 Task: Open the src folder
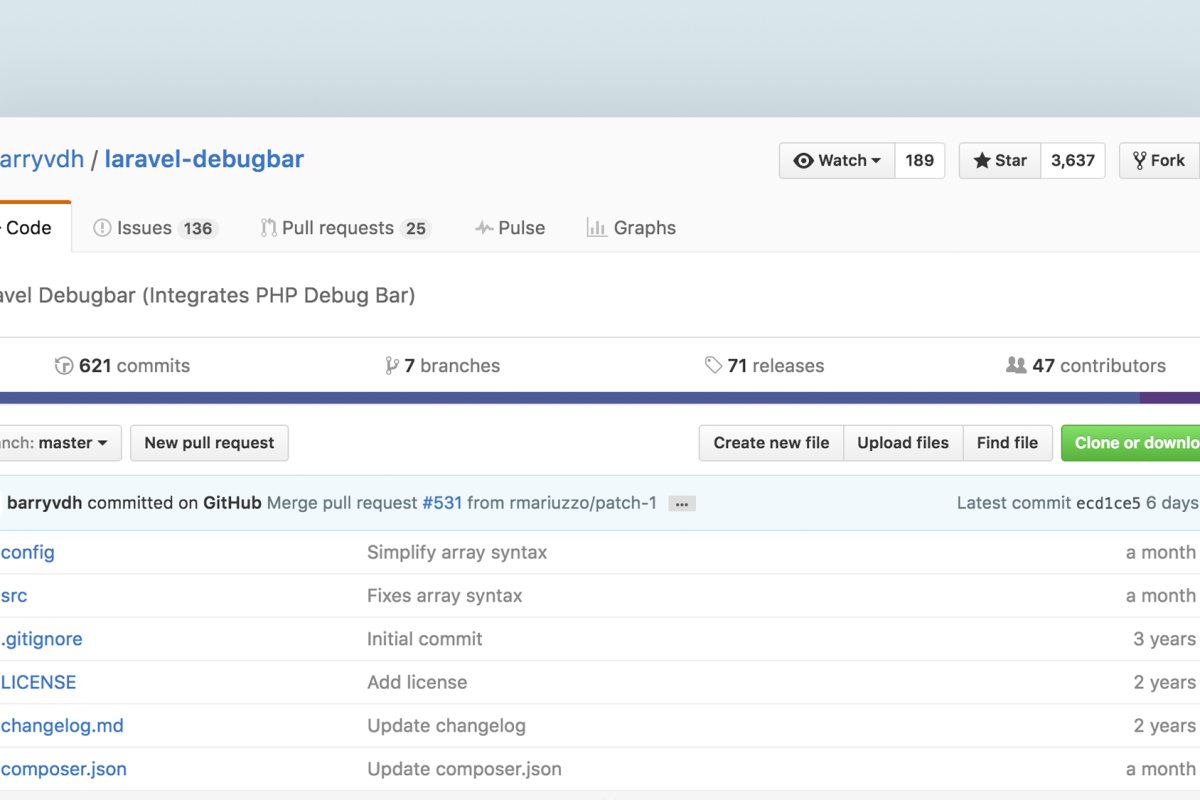pos(14,596)
